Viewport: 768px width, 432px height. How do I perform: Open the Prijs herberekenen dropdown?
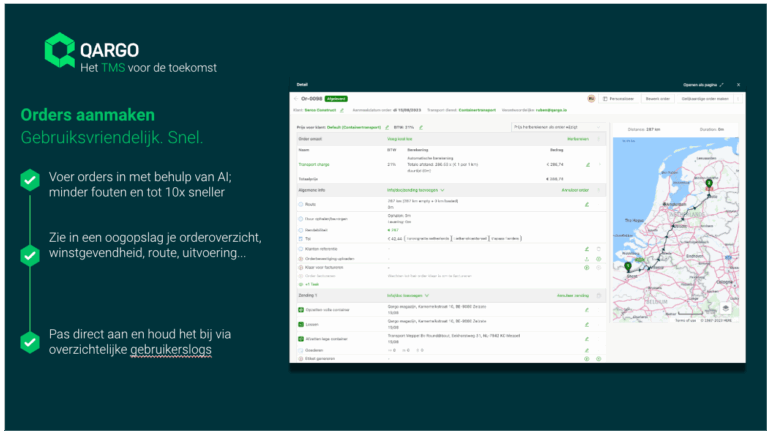point(556,128)
